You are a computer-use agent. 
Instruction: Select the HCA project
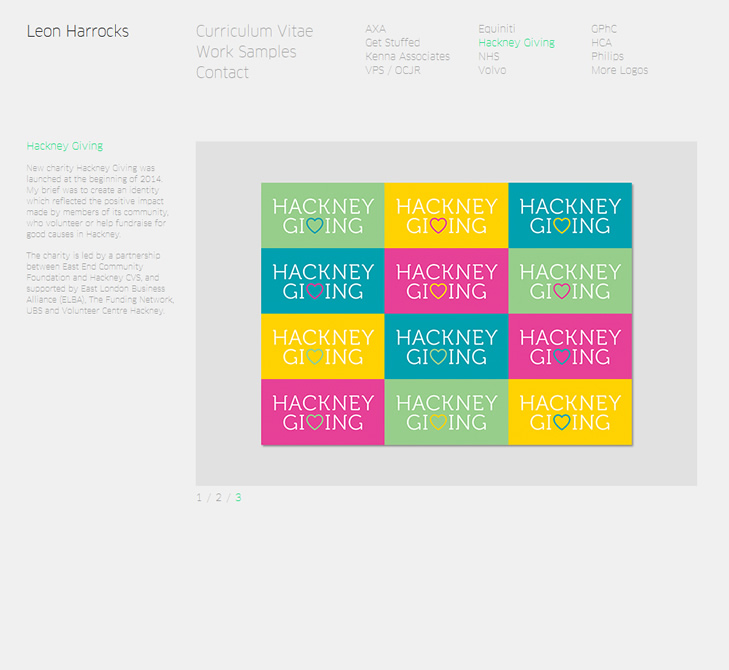pyautogui.click(x=601, y=43)
